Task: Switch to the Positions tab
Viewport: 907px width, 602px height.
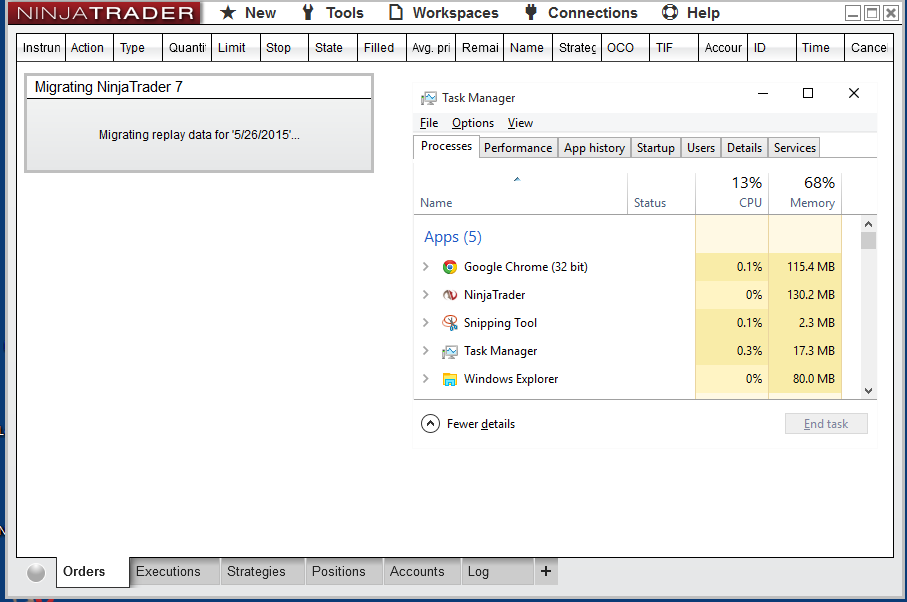Action: [344, 571]
